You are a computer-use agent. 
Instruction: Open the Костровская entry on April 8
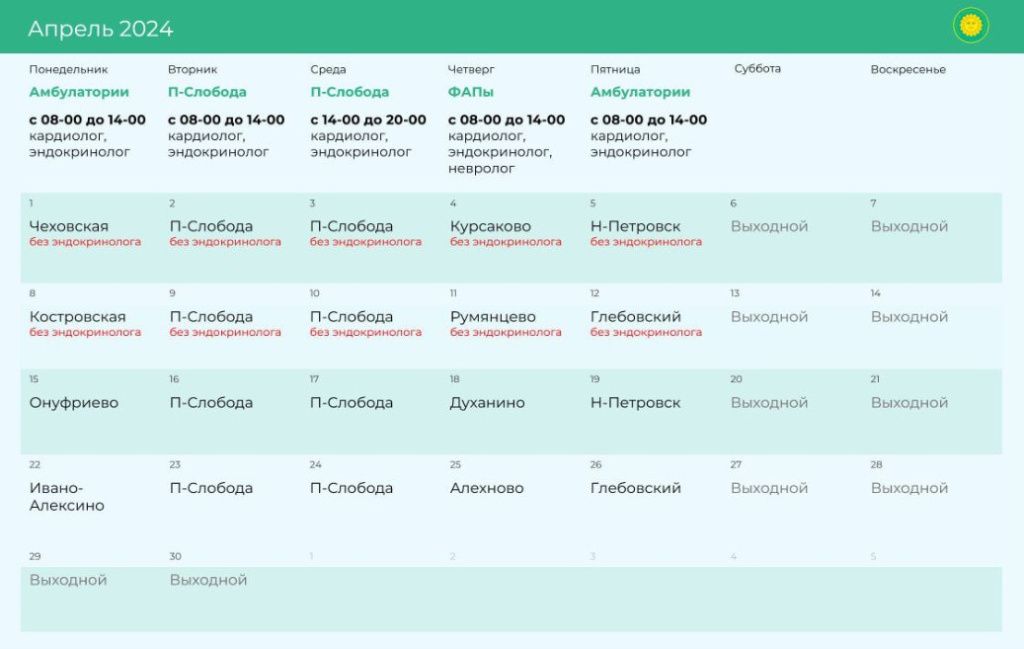[77, 317]
